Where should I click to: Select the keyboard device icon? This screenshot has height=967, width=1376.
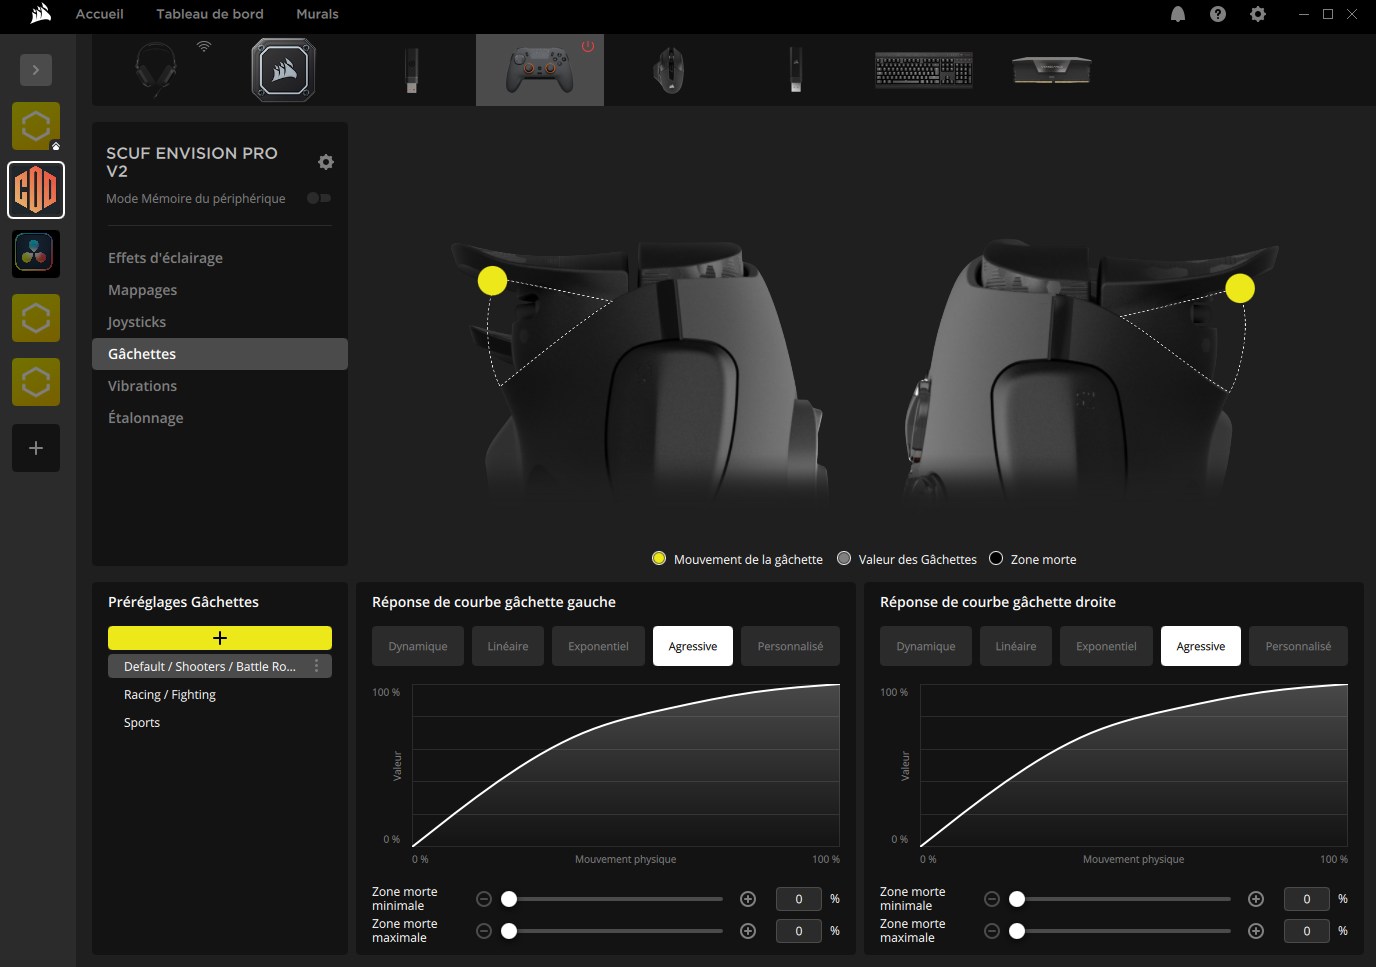pos(923,70)
